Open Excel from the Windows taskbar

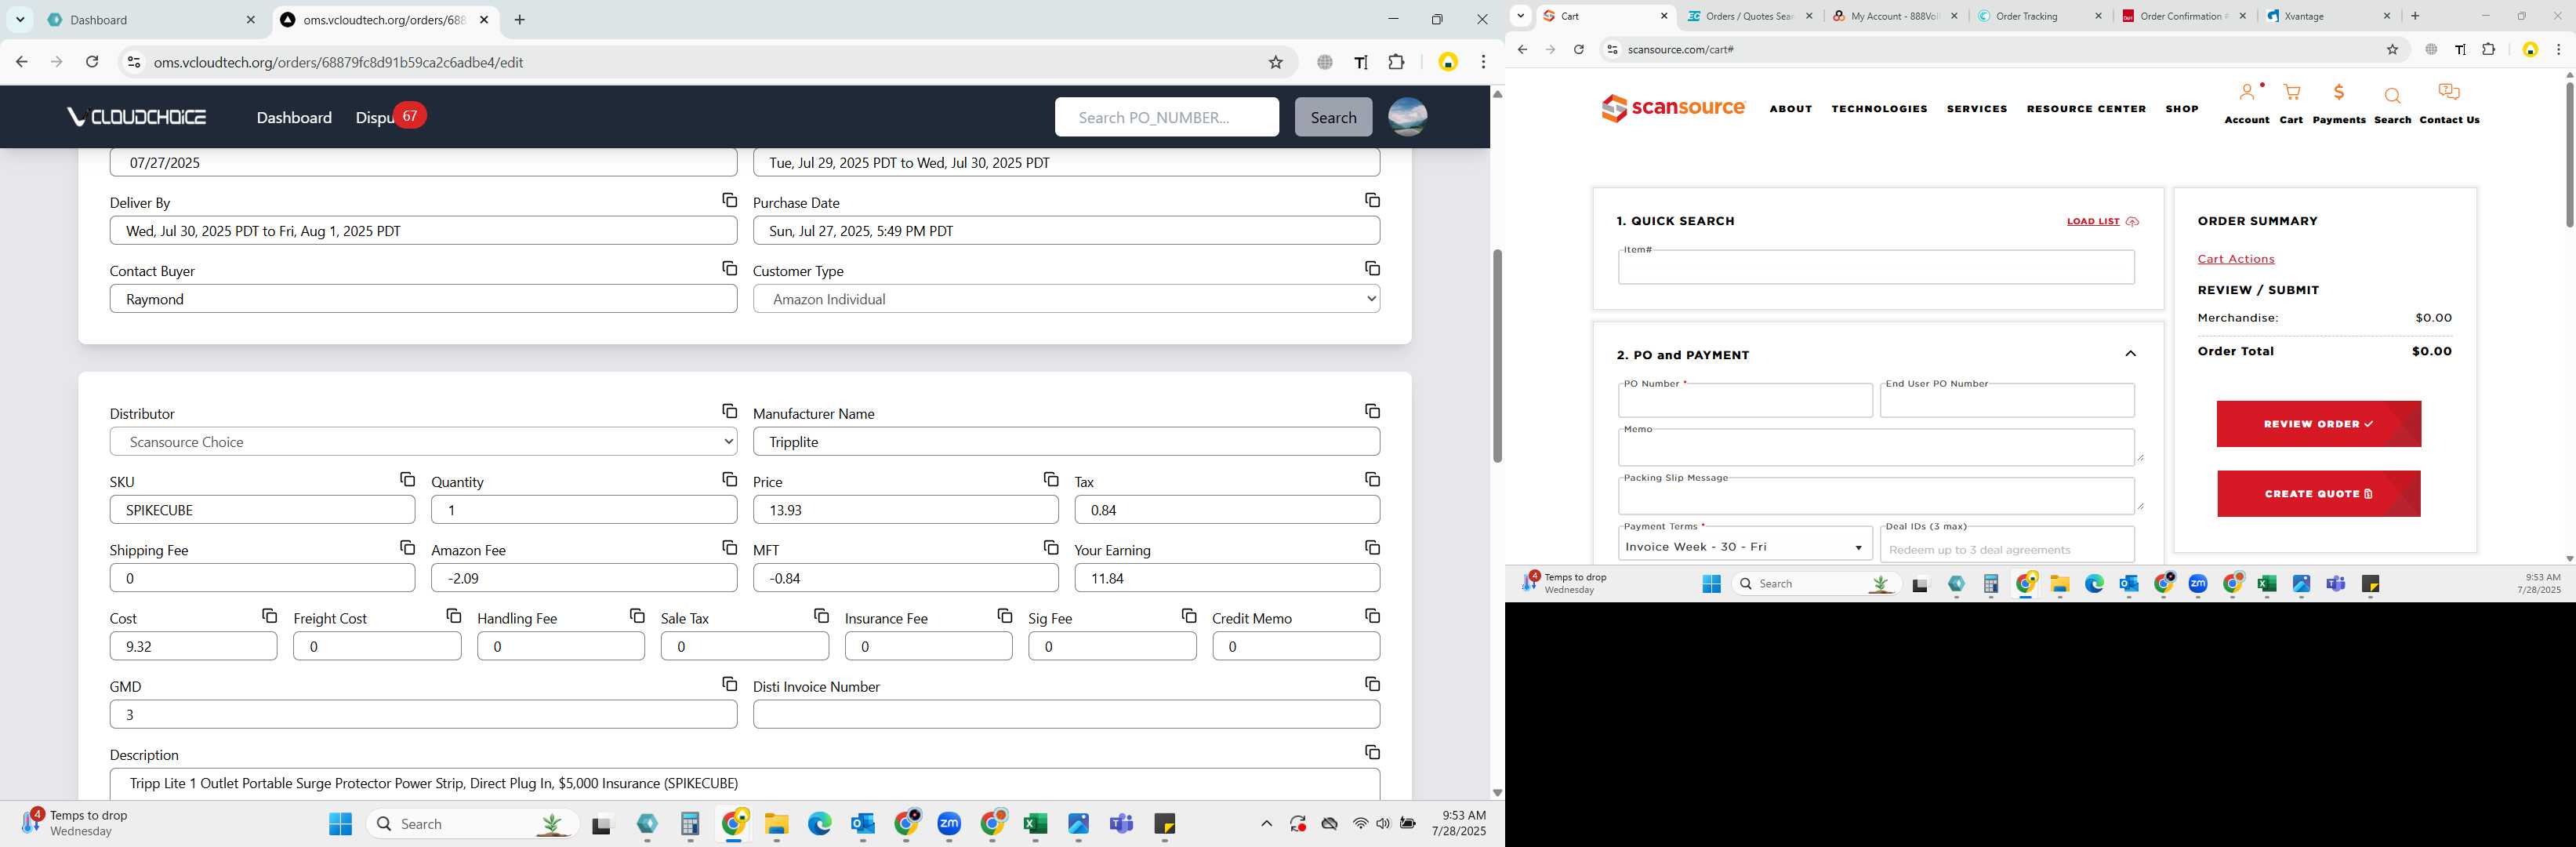[1035, 824]
